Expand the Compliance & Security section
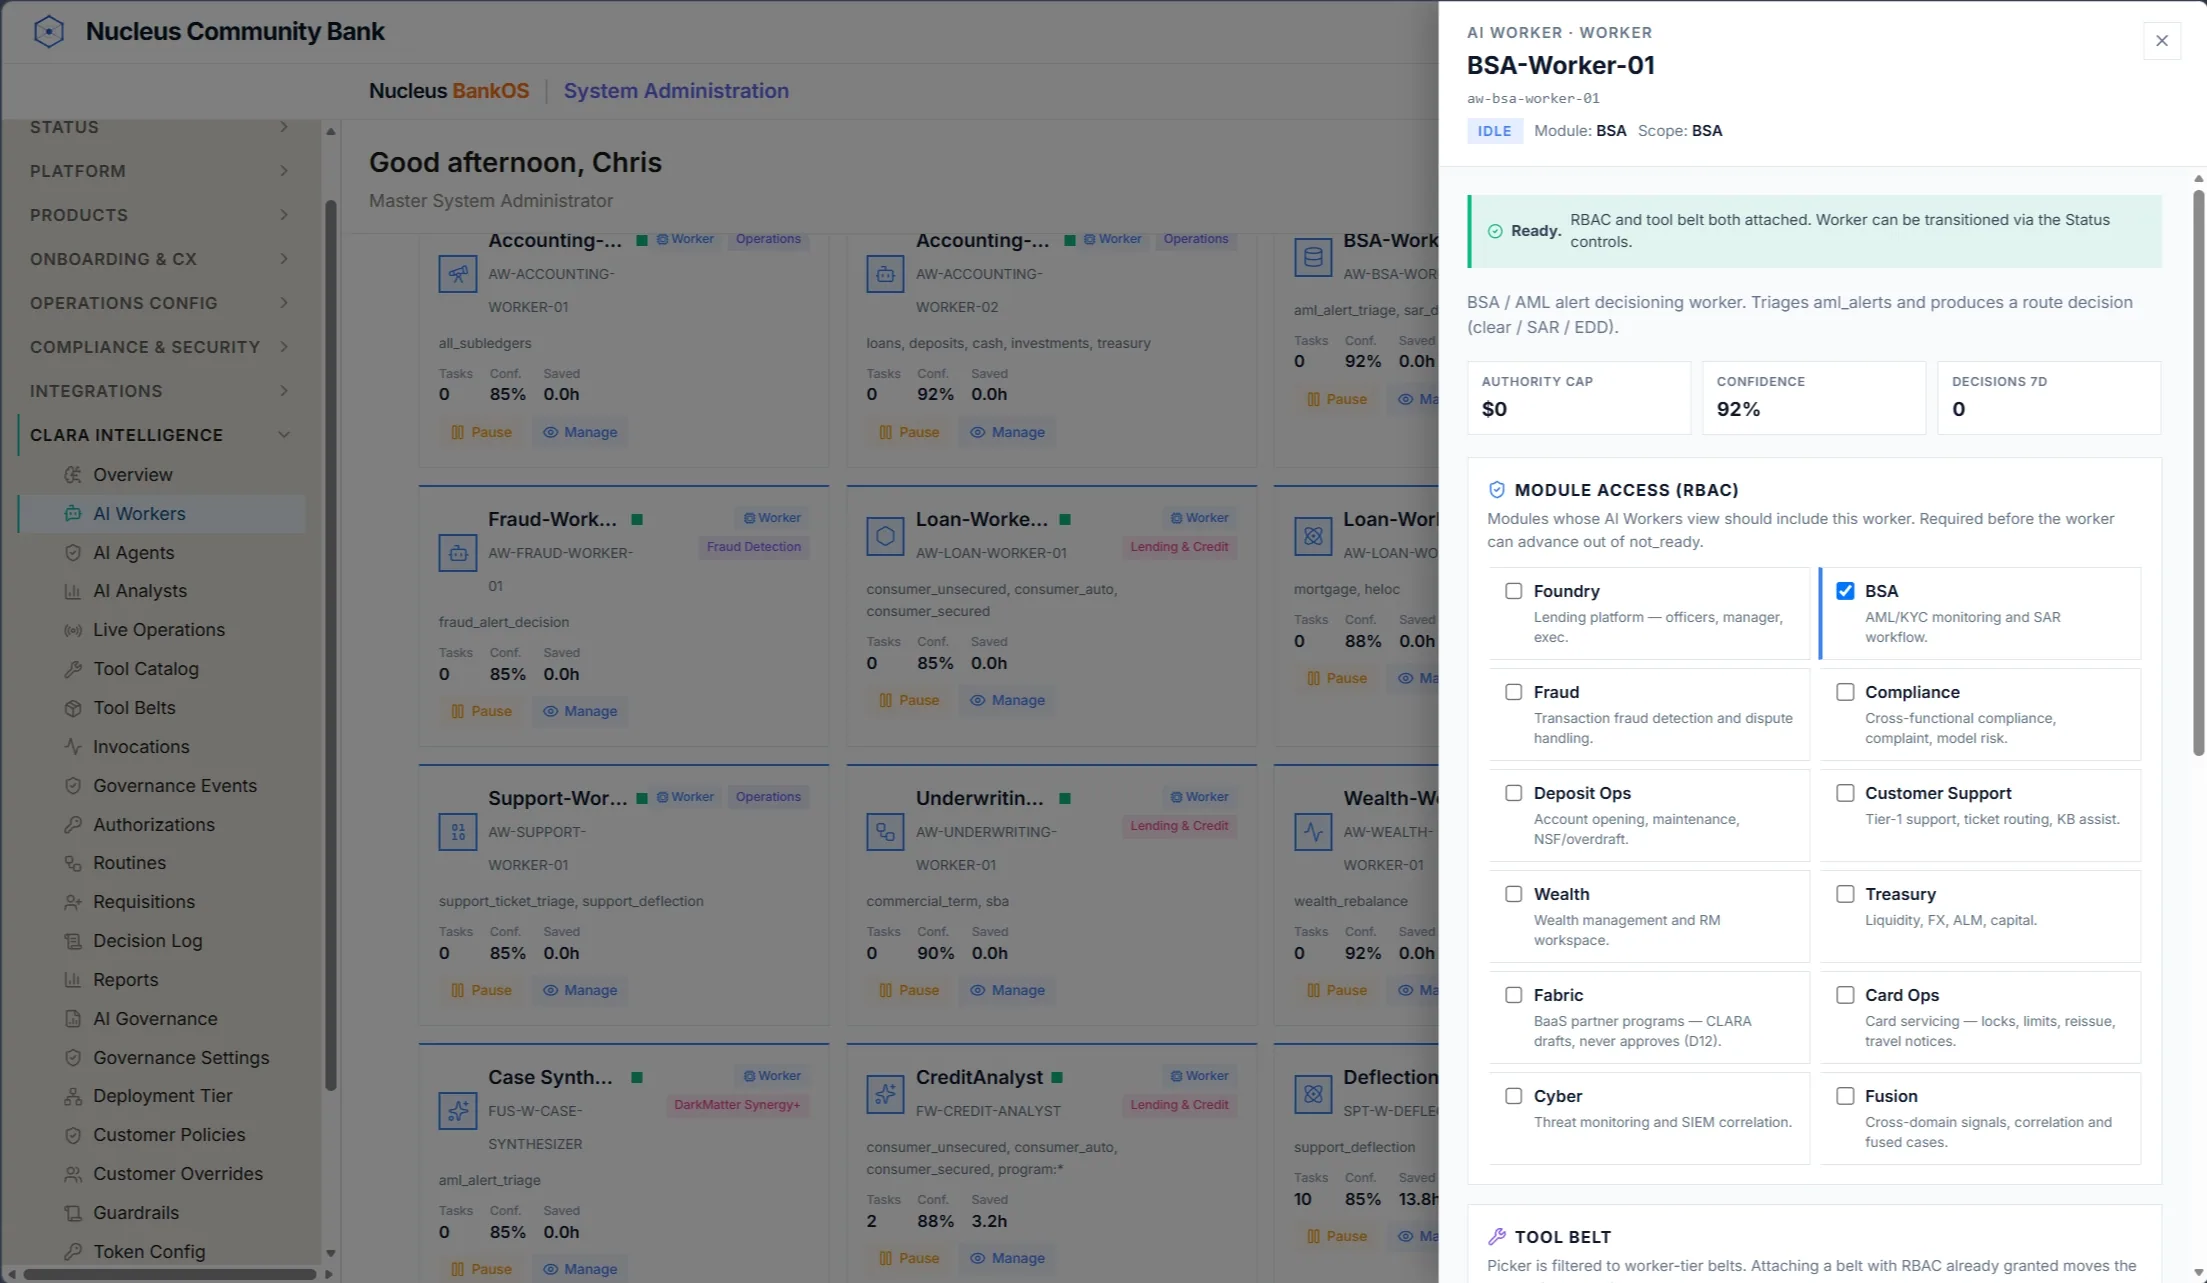This screenshot has height=1283, width=2207. coord(160,347)
